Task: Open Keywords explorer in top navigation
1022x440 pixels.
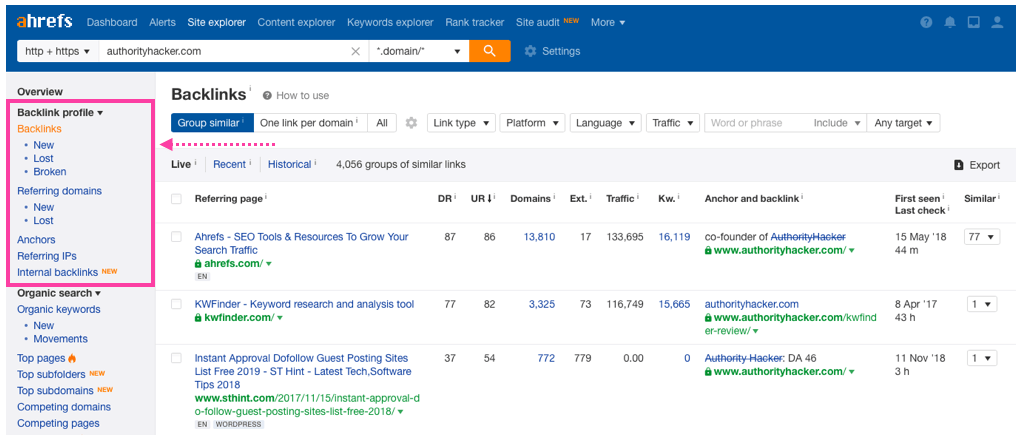Action: click(390, 22)
